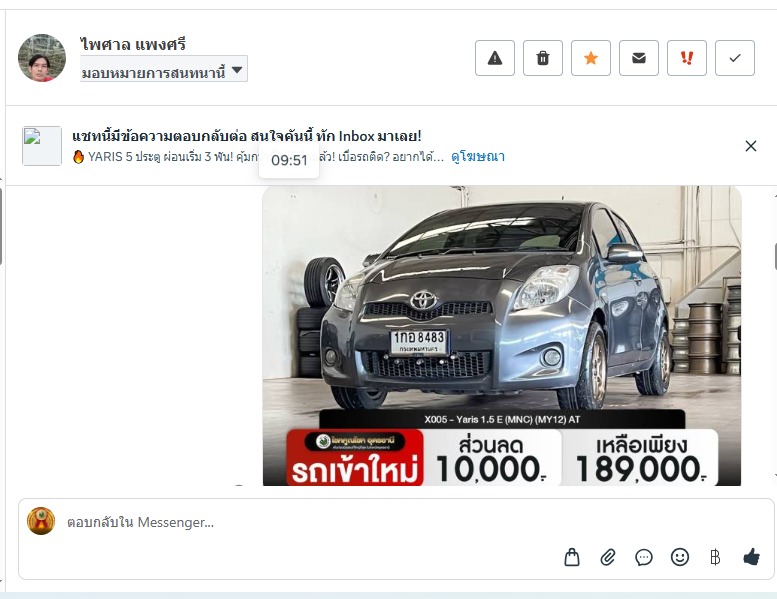Click broken ad thumbnail image
The width and height of the screenshot is (777, 599).
point(42,146)
